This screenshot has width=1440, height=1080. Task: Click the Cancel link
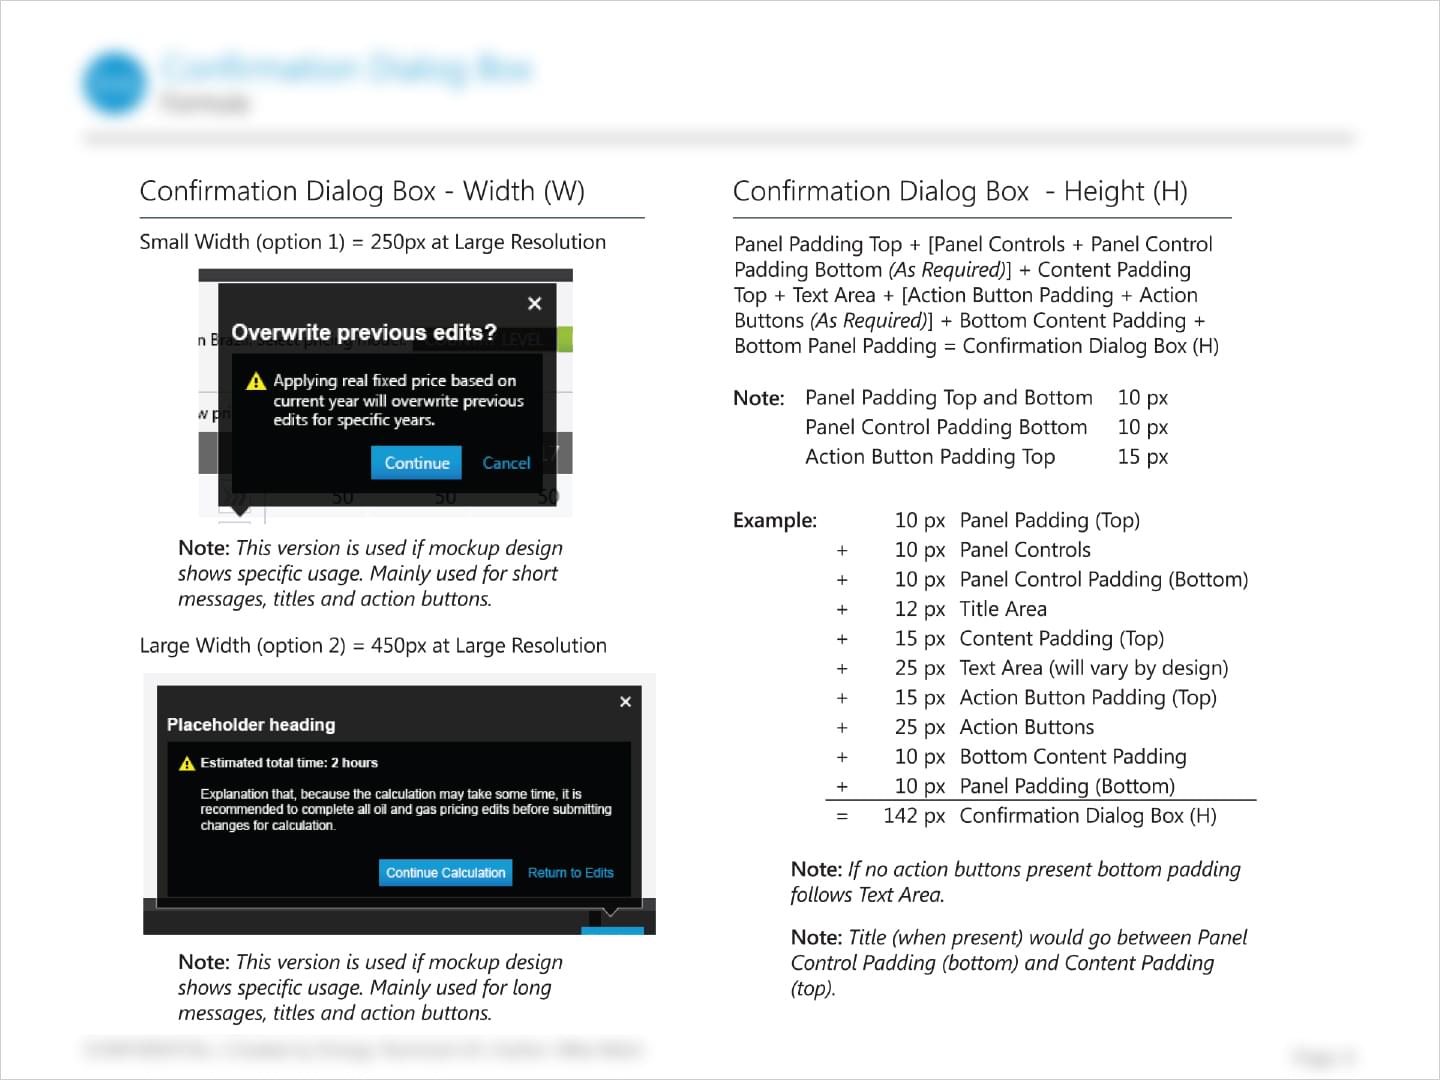click(x=506, y=463)
